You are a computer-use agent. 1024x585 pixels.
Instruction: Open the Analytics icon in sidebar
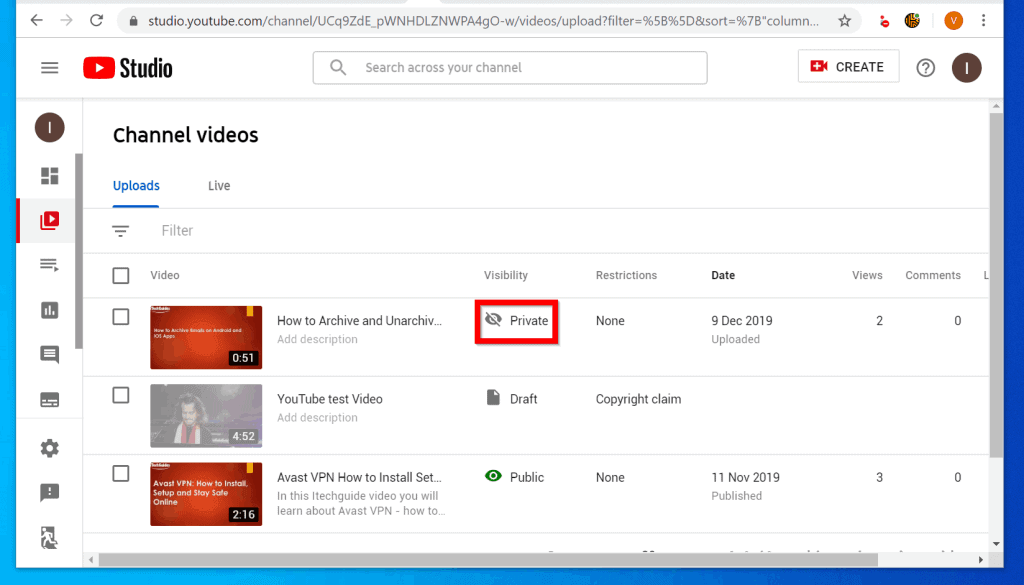click(49, 310)
